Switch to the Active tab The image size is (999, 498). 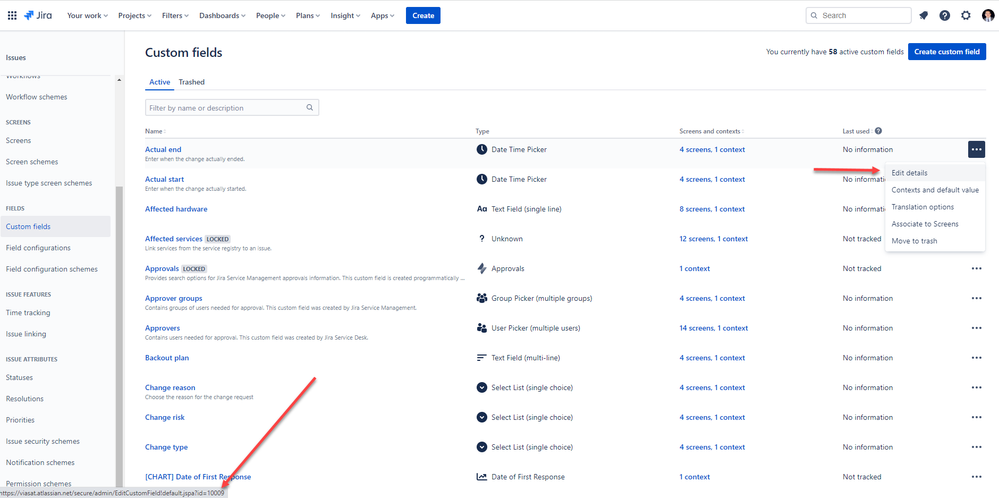[x=159, y=82]
